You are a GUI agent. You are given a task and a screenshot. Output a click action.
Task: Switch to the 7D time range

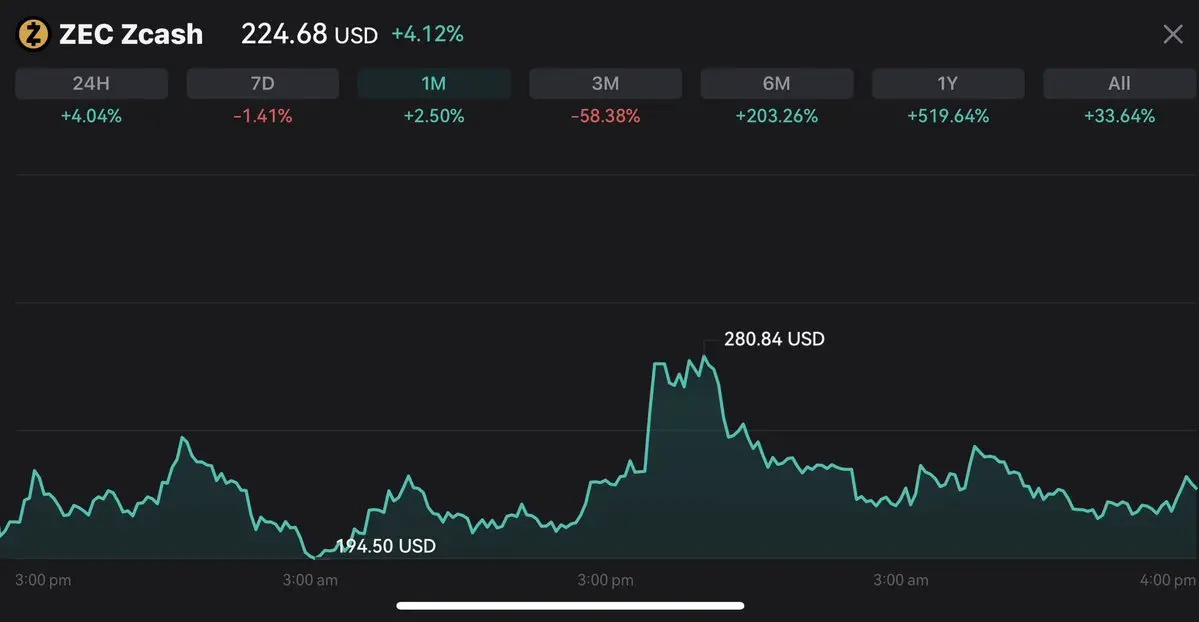(x=263, y=84)
